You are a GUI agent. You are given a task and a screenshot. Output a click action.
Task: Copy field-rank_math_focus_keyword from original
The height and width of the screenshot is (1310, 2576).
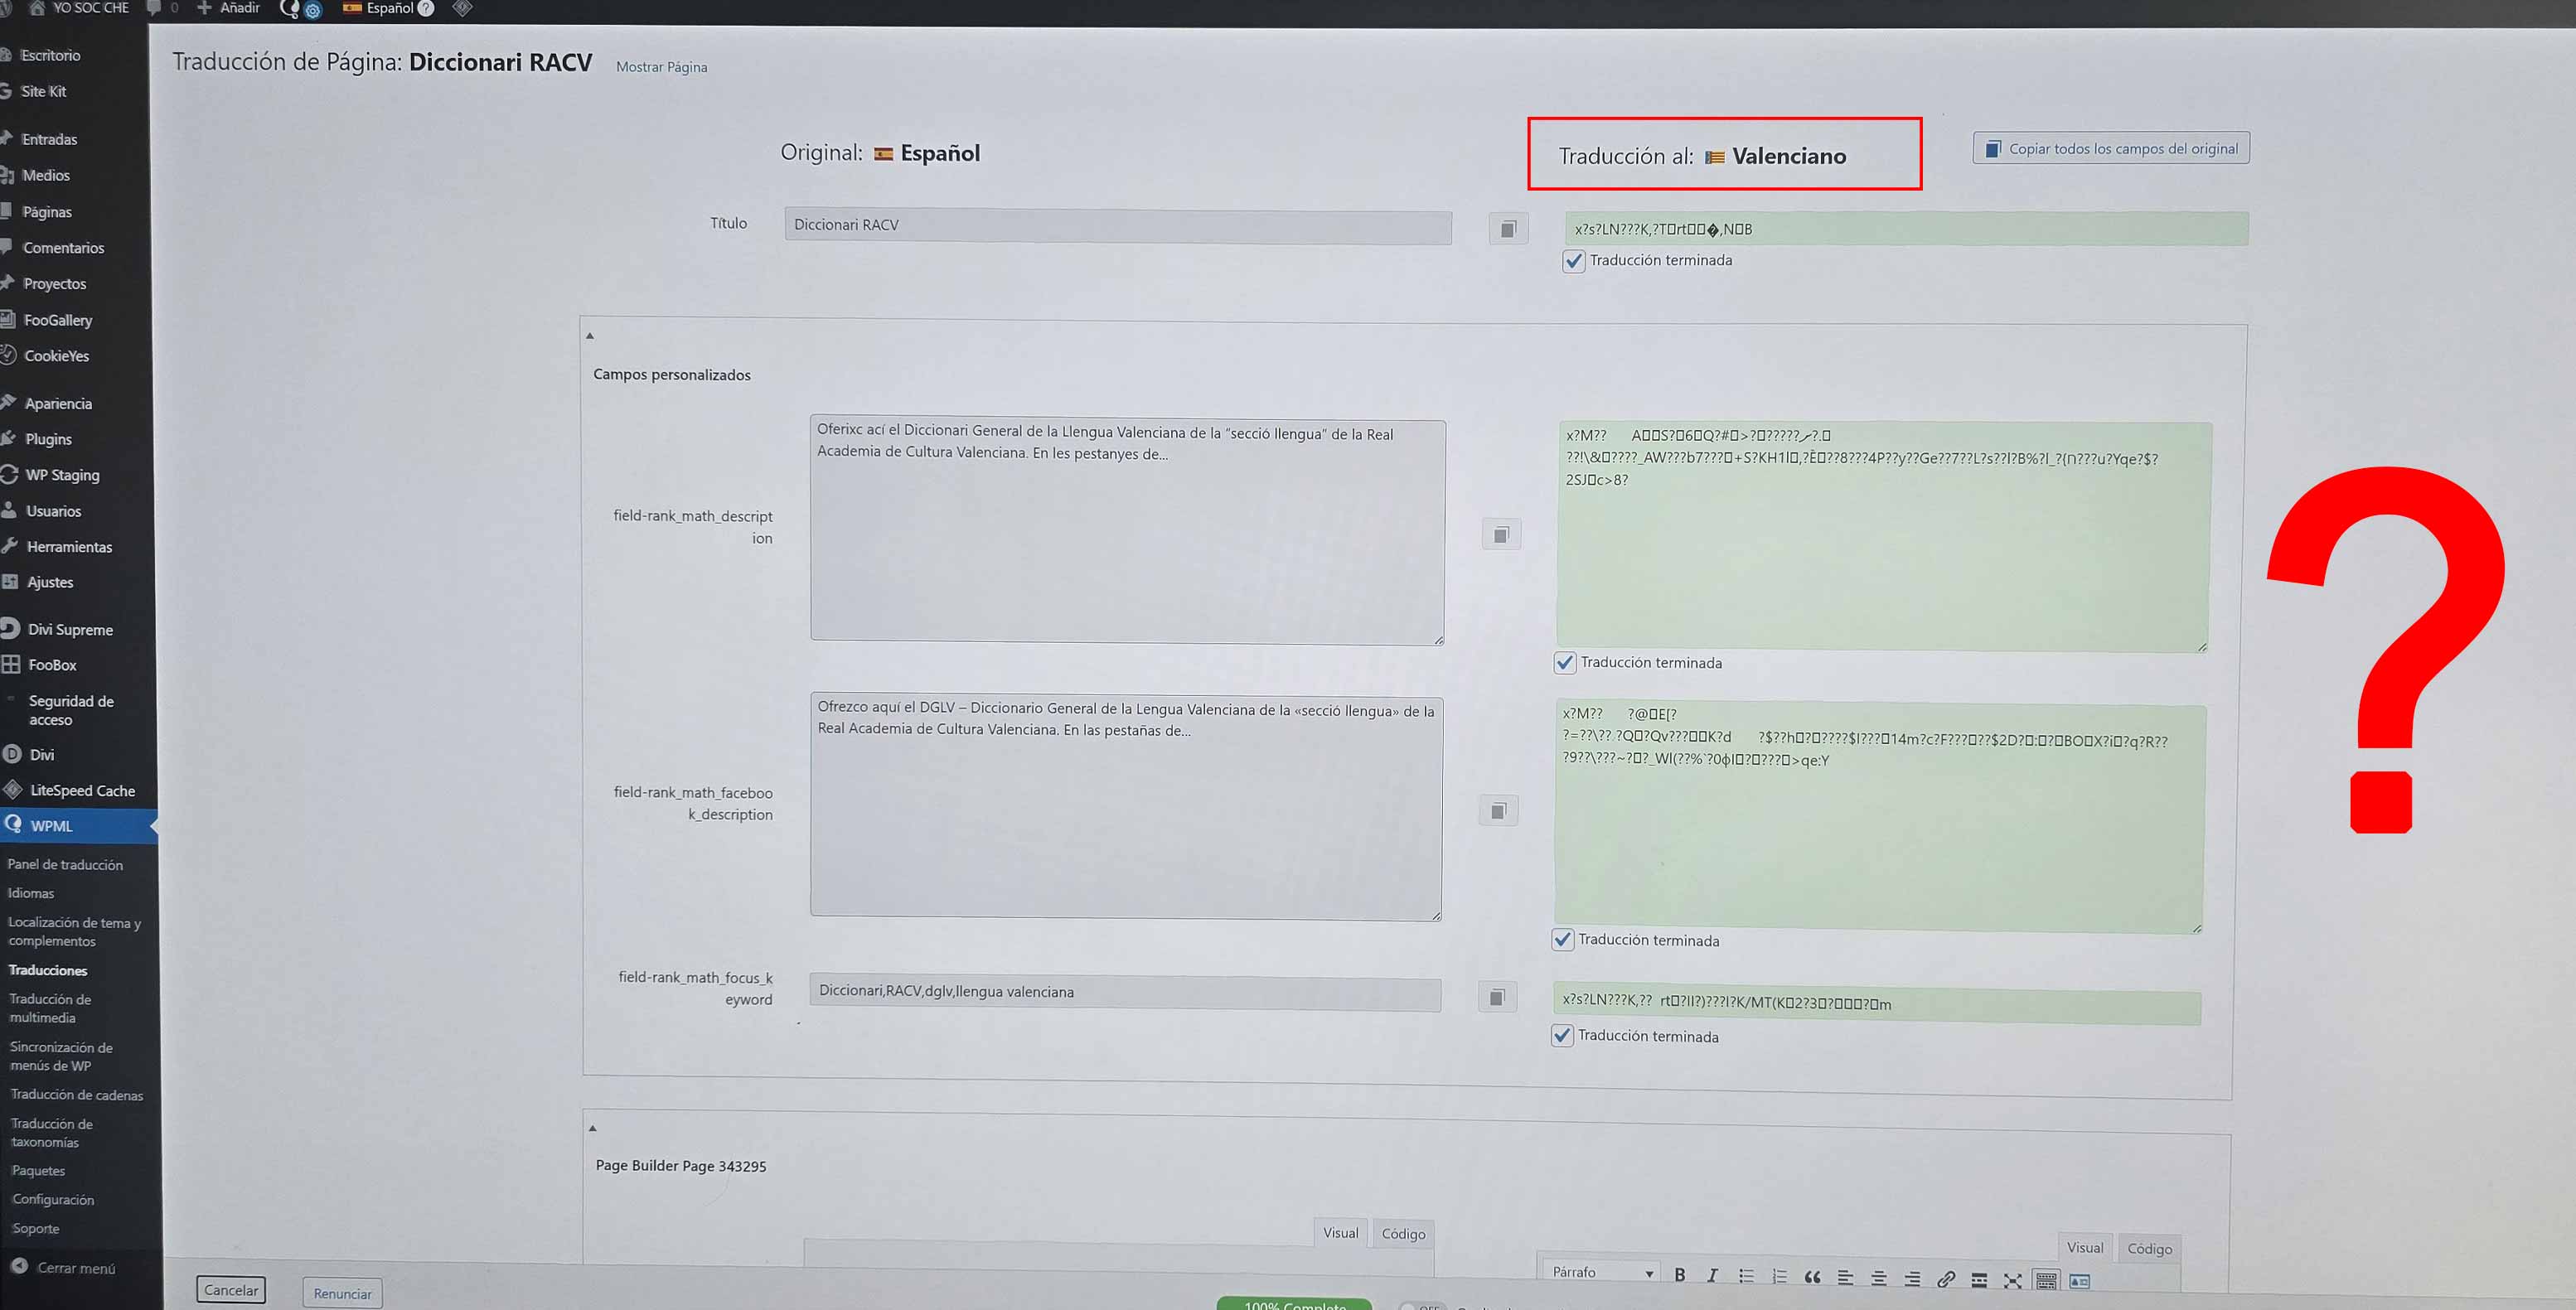1497,997
